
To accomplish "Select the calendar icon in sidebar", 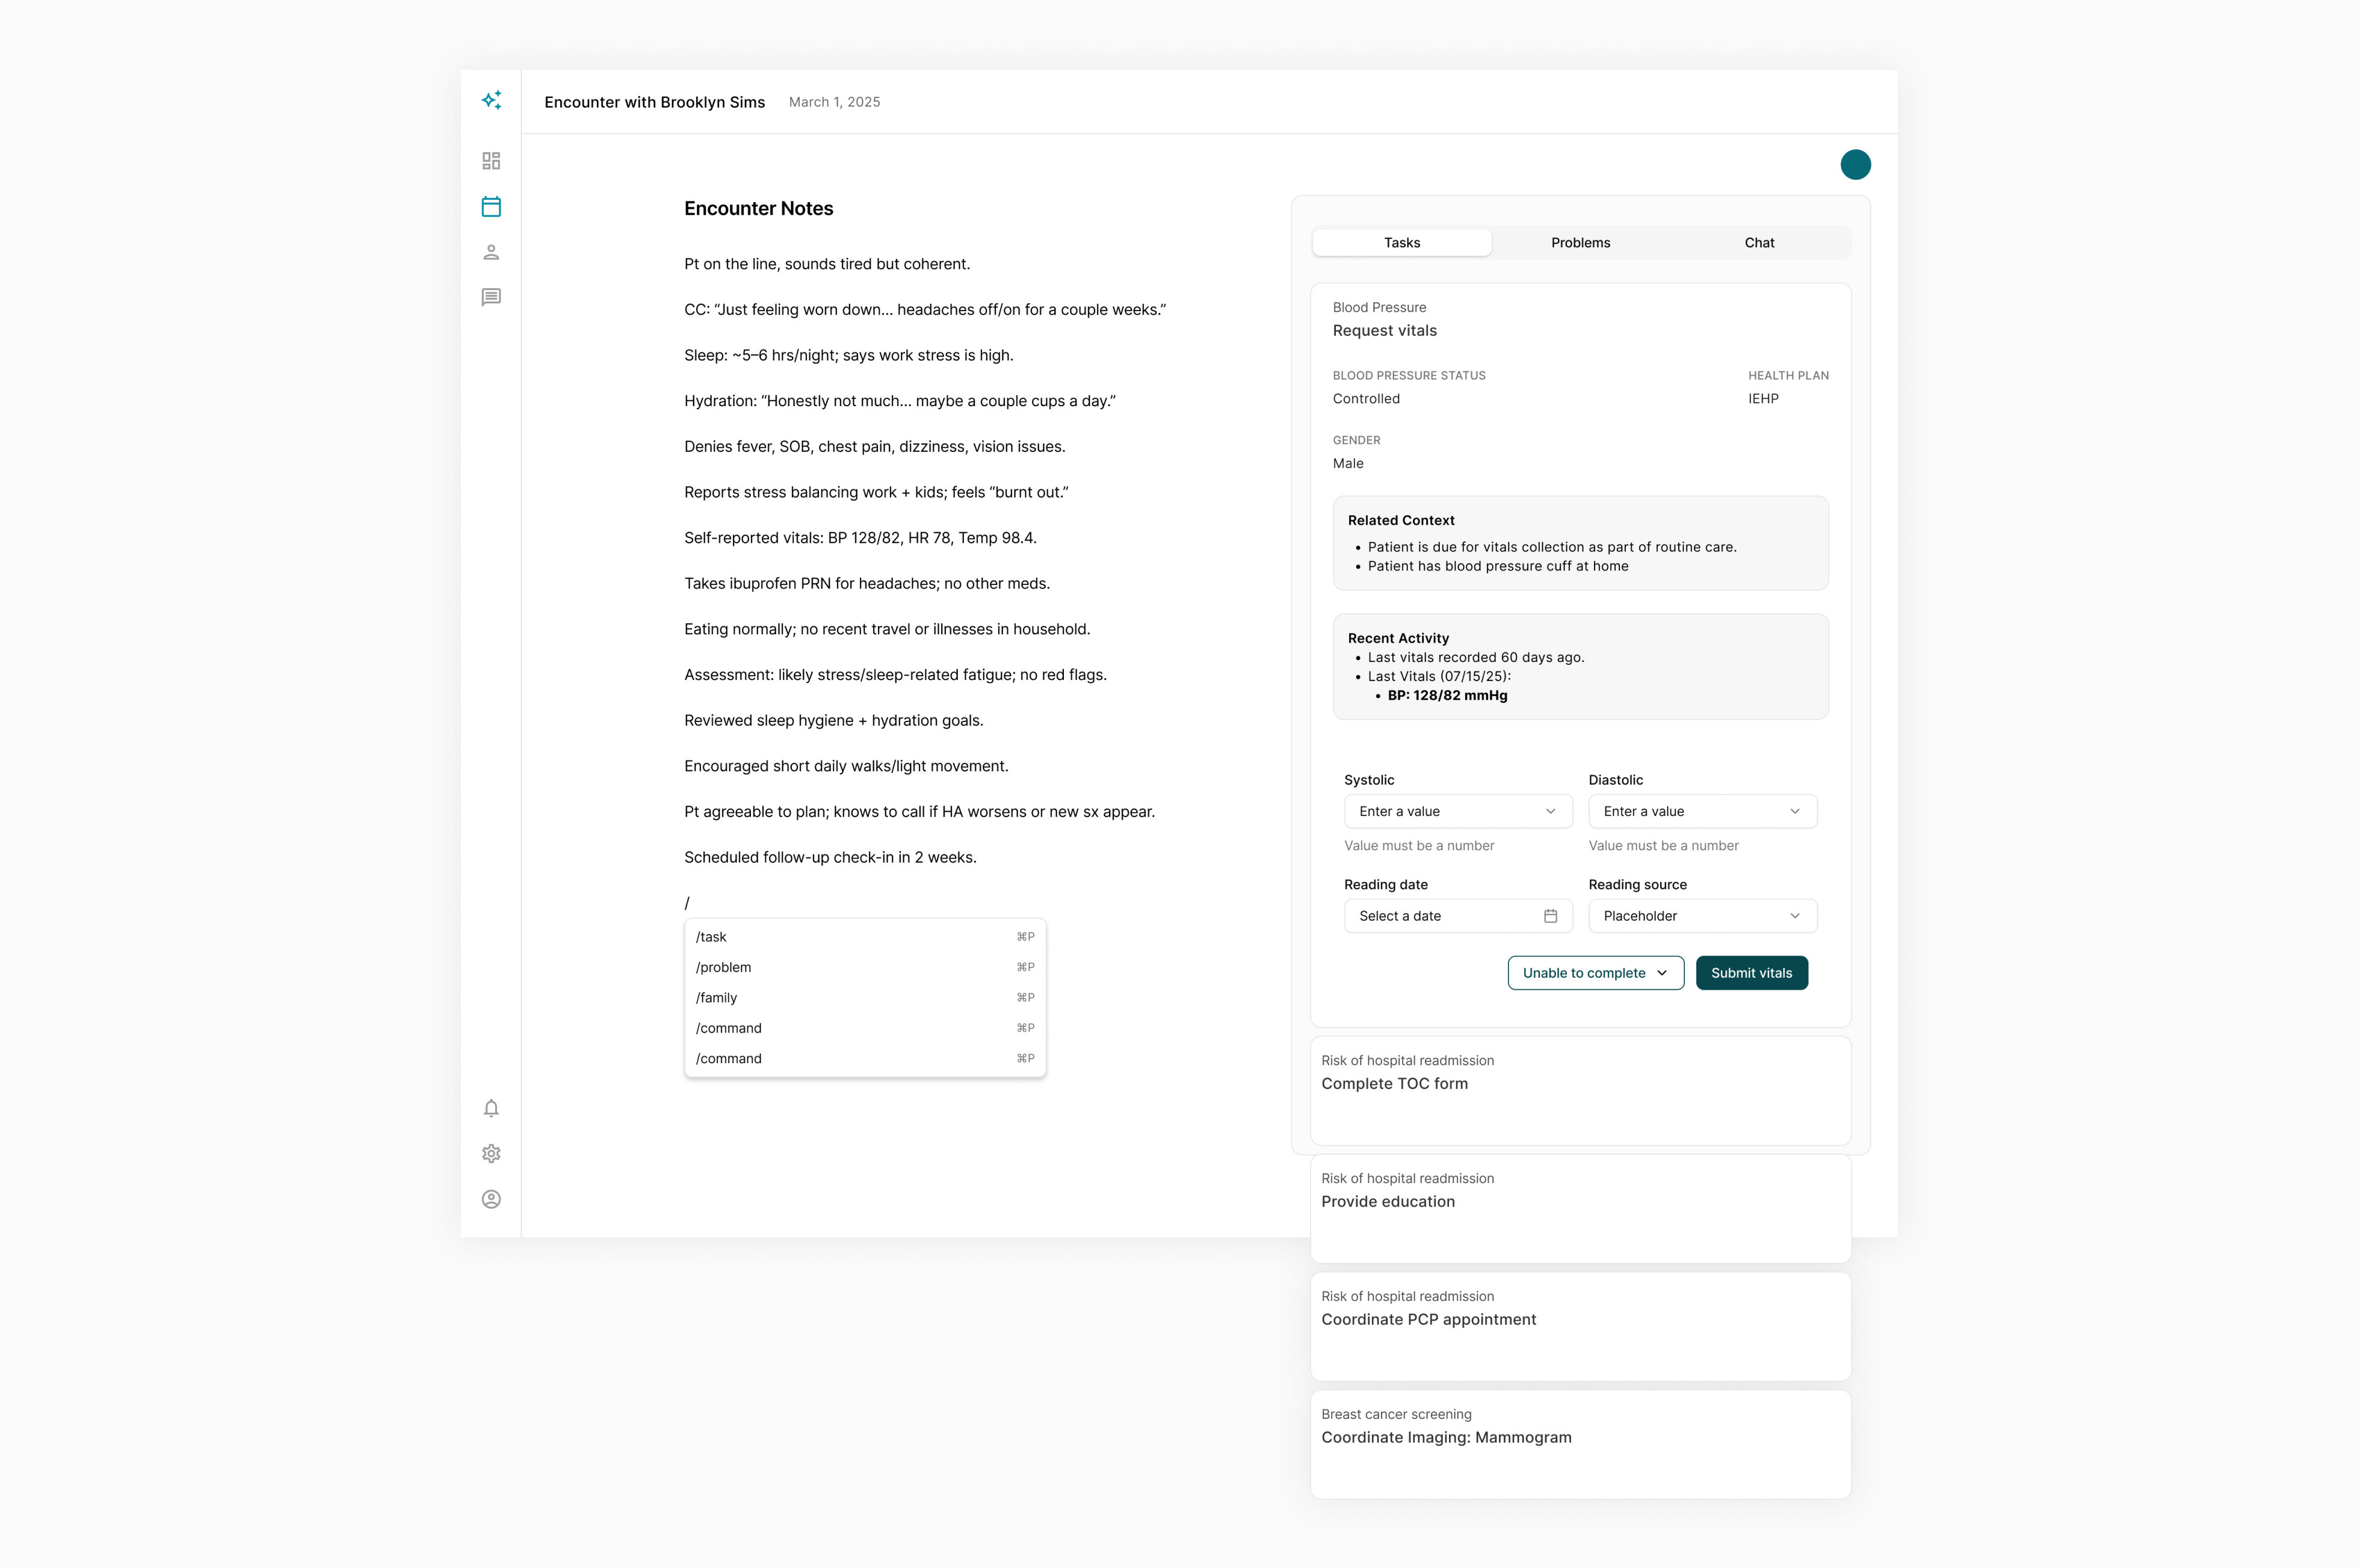I will (491, 207).
